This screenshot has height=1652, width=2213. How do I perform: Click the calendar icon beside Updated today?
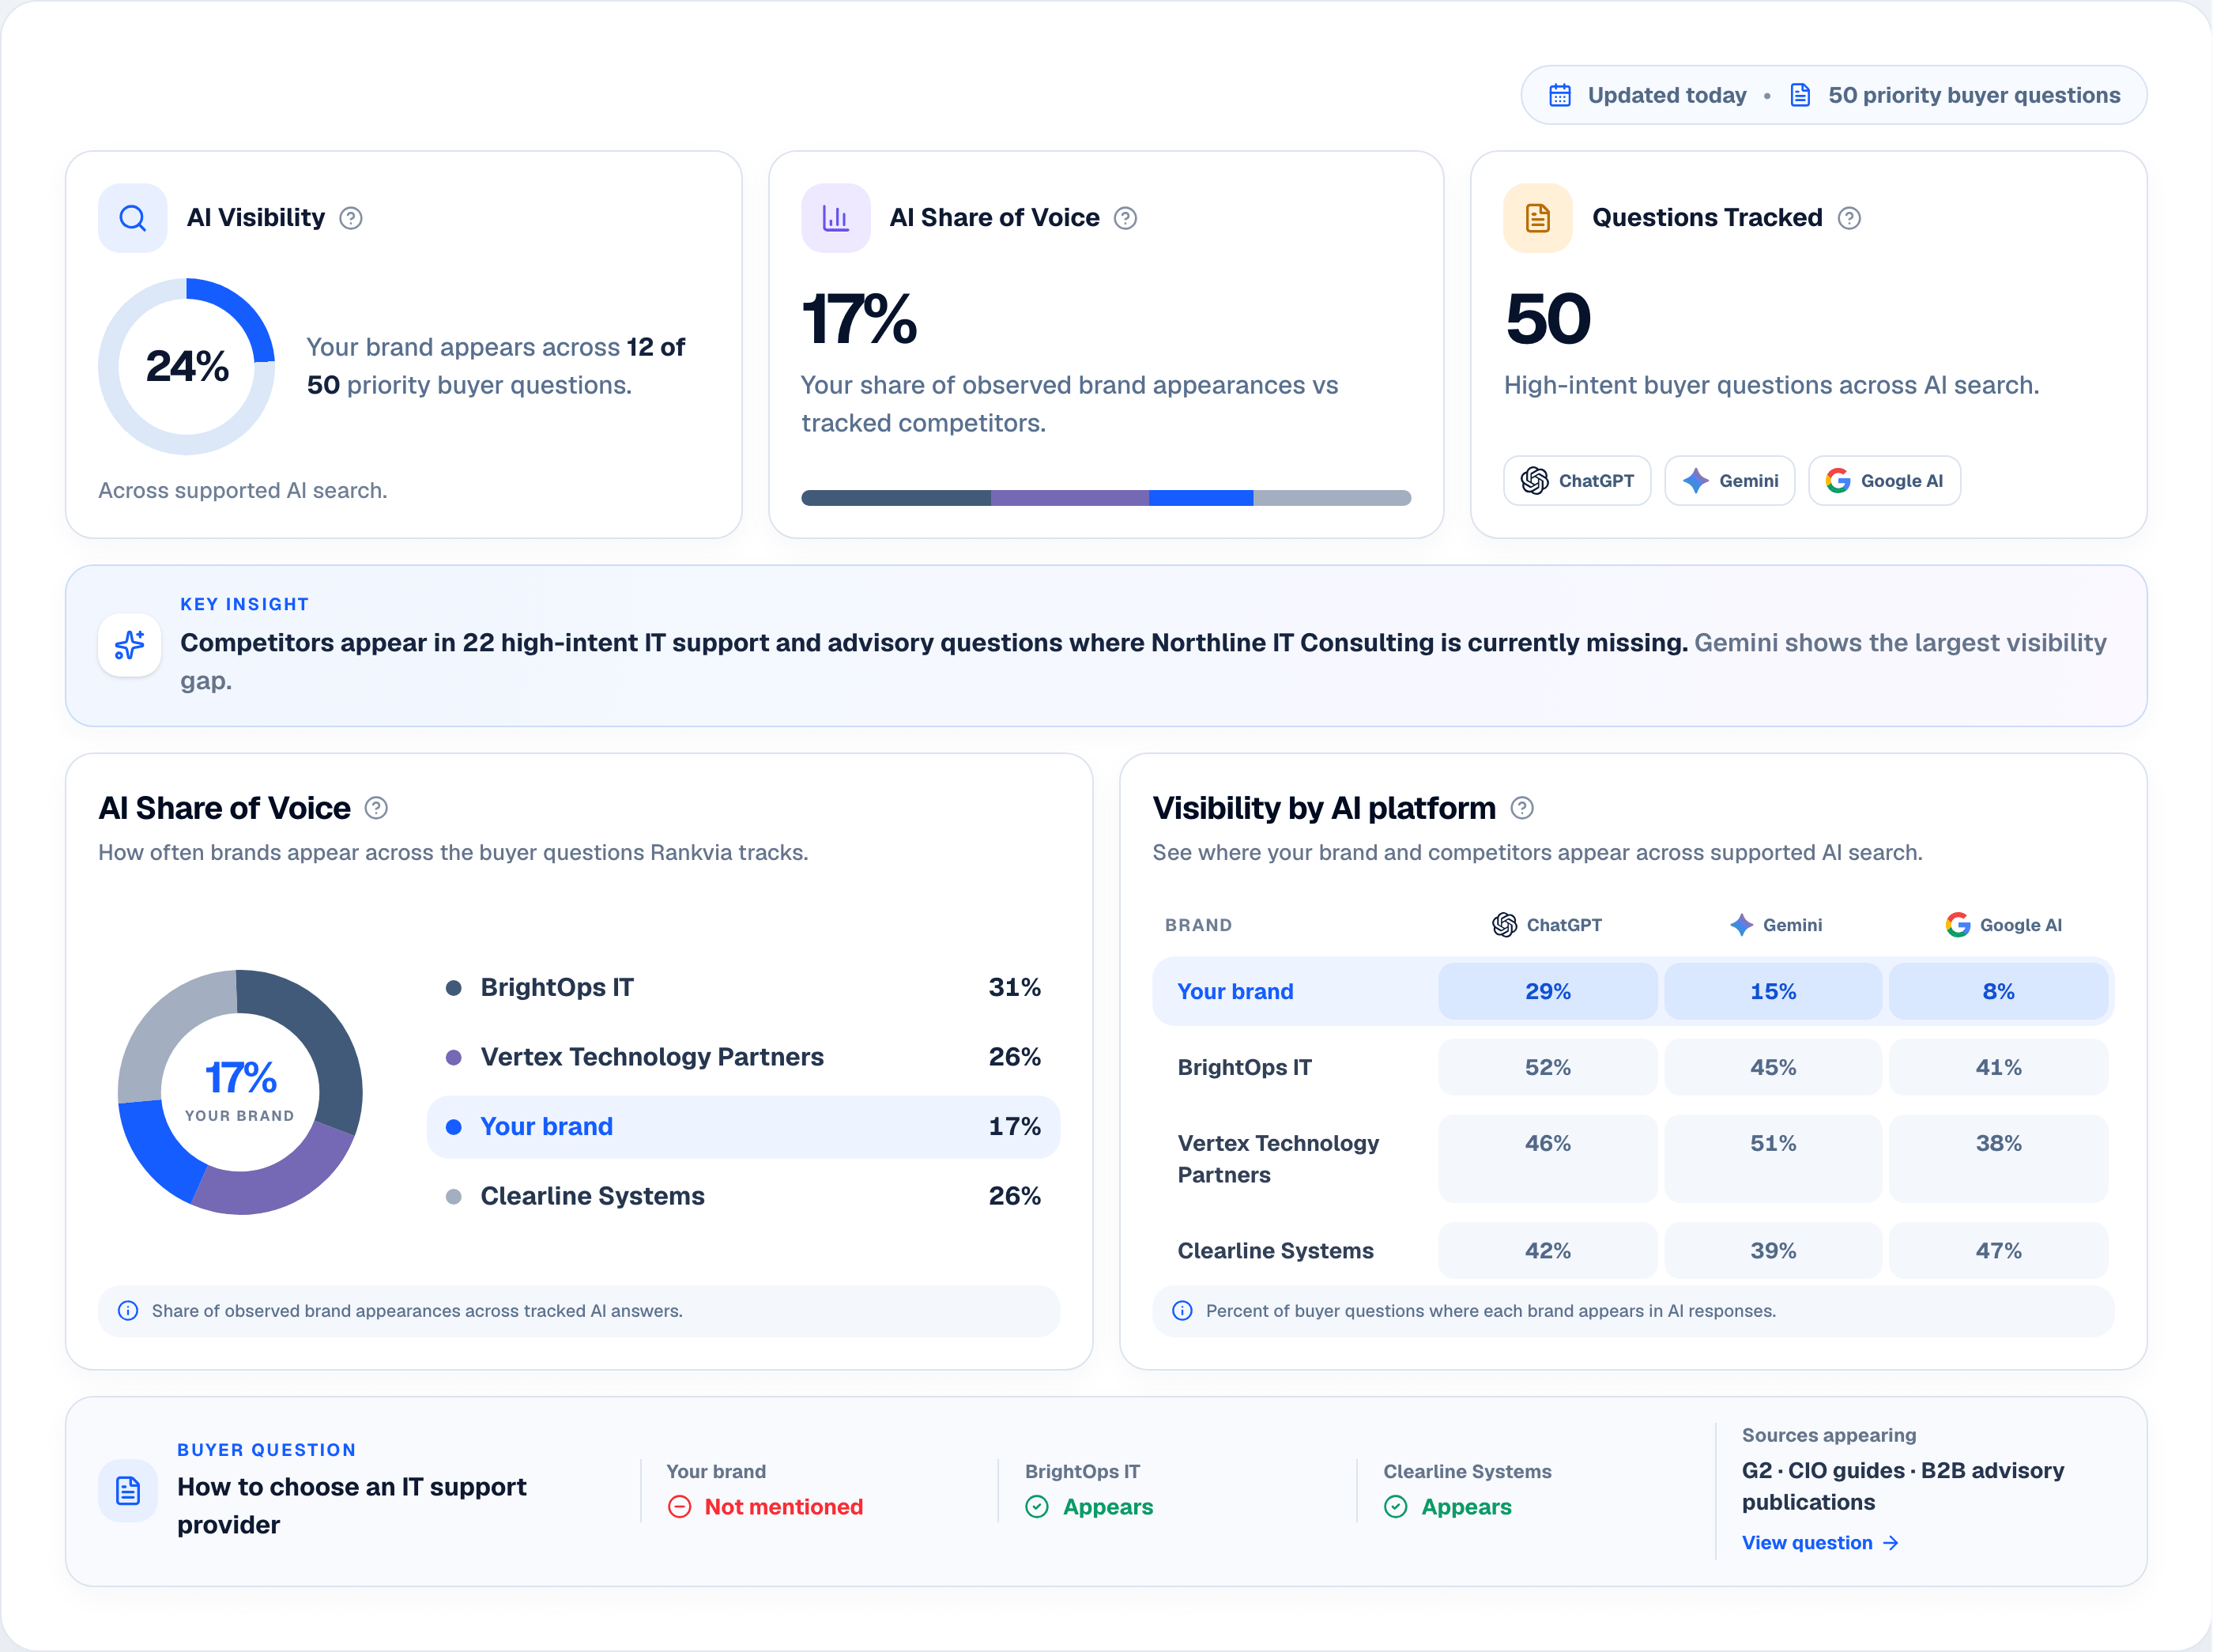1560,95
